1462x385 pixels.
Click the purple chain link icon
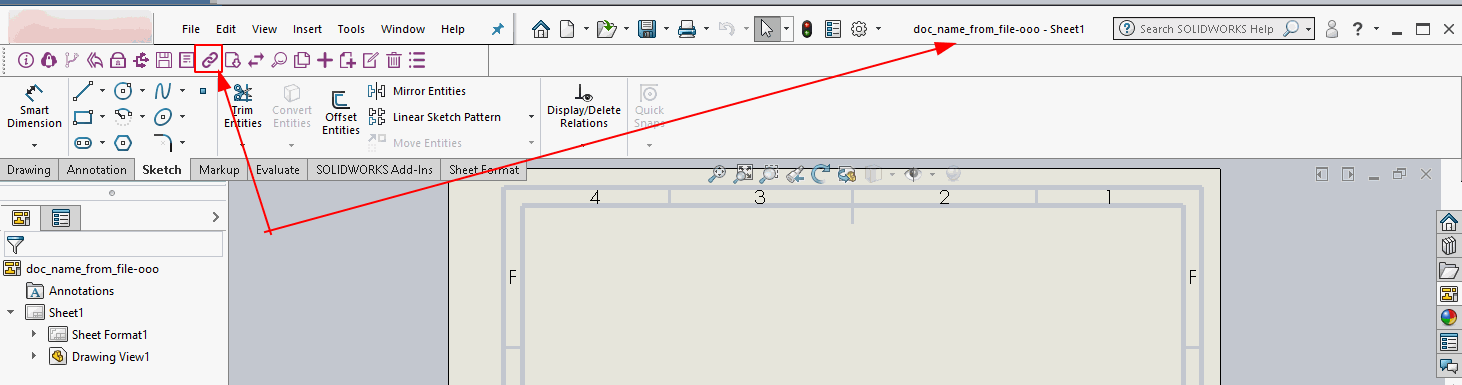209,60
